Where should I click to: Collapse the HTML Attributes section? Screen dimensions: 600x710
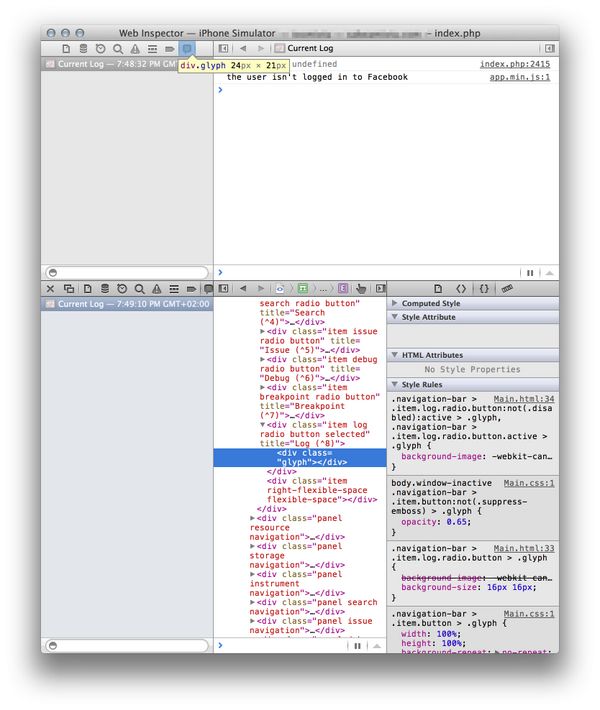[431, 355]
